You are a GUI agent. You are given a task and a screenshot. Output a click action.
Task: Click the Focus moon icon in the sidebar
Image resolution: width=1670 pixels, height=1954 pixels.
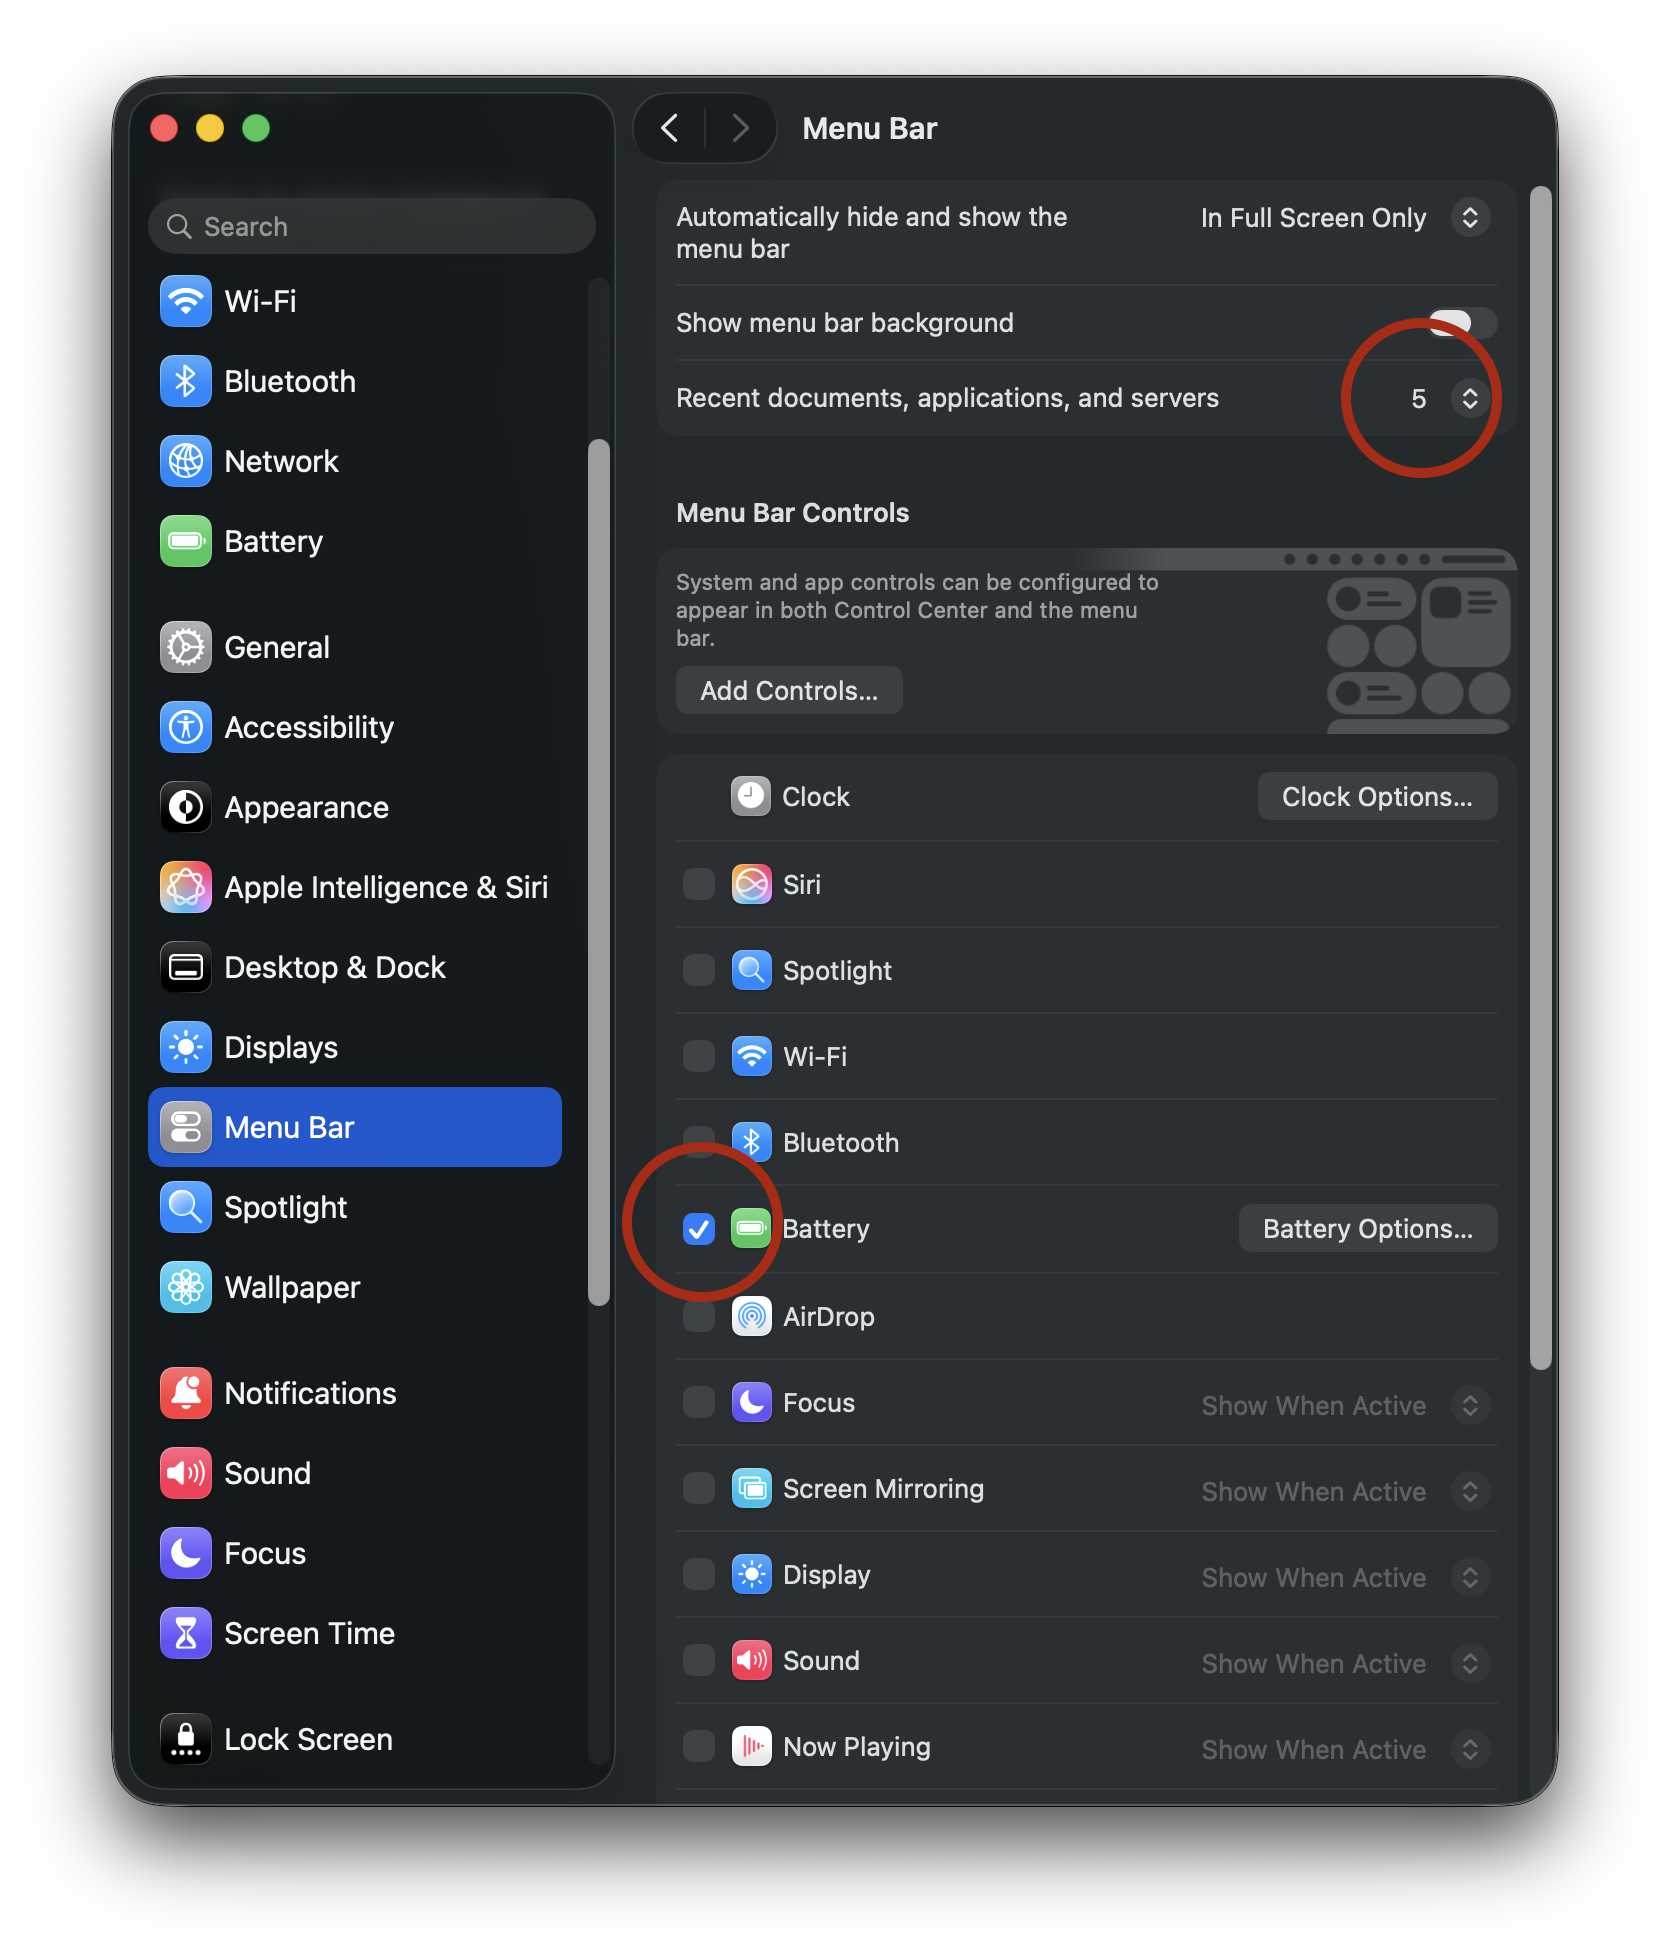point(185,1553)
